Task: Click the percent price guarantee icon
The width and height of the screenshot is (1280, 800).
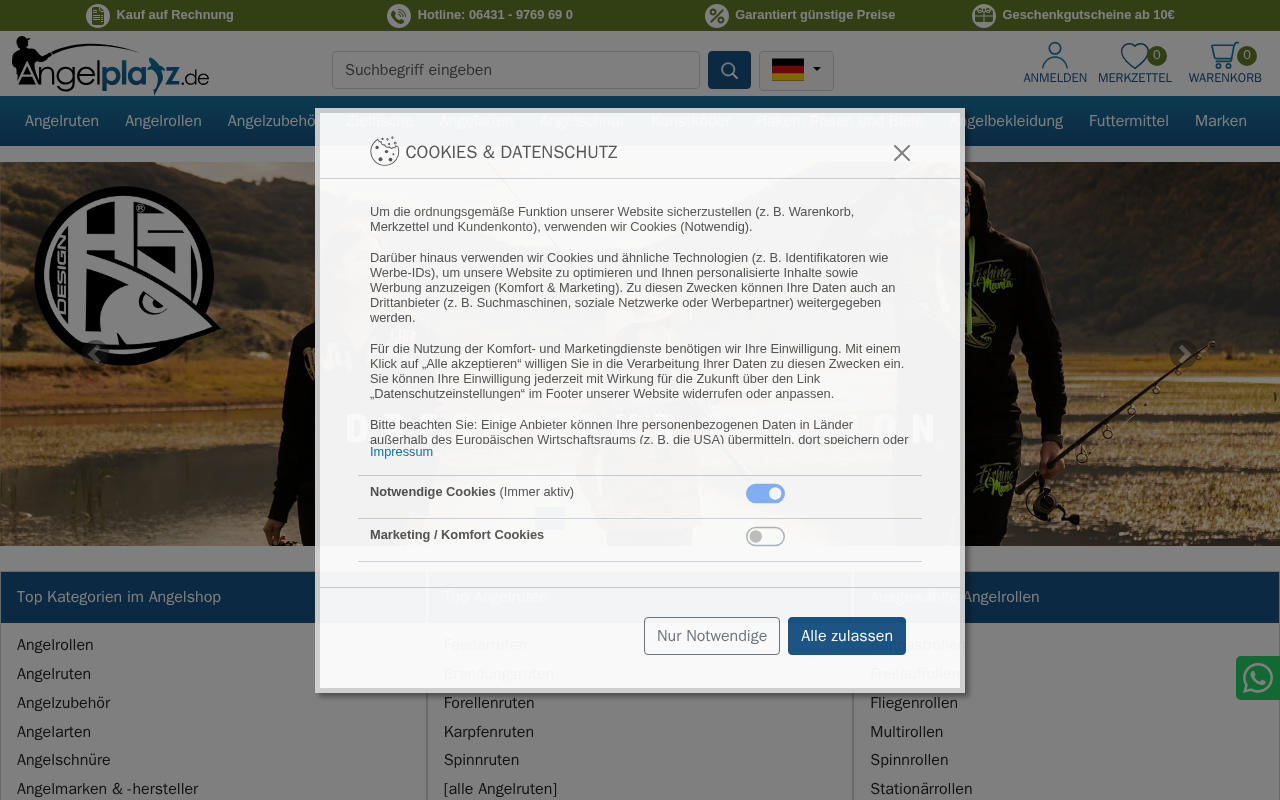Action: click(717, 15)
